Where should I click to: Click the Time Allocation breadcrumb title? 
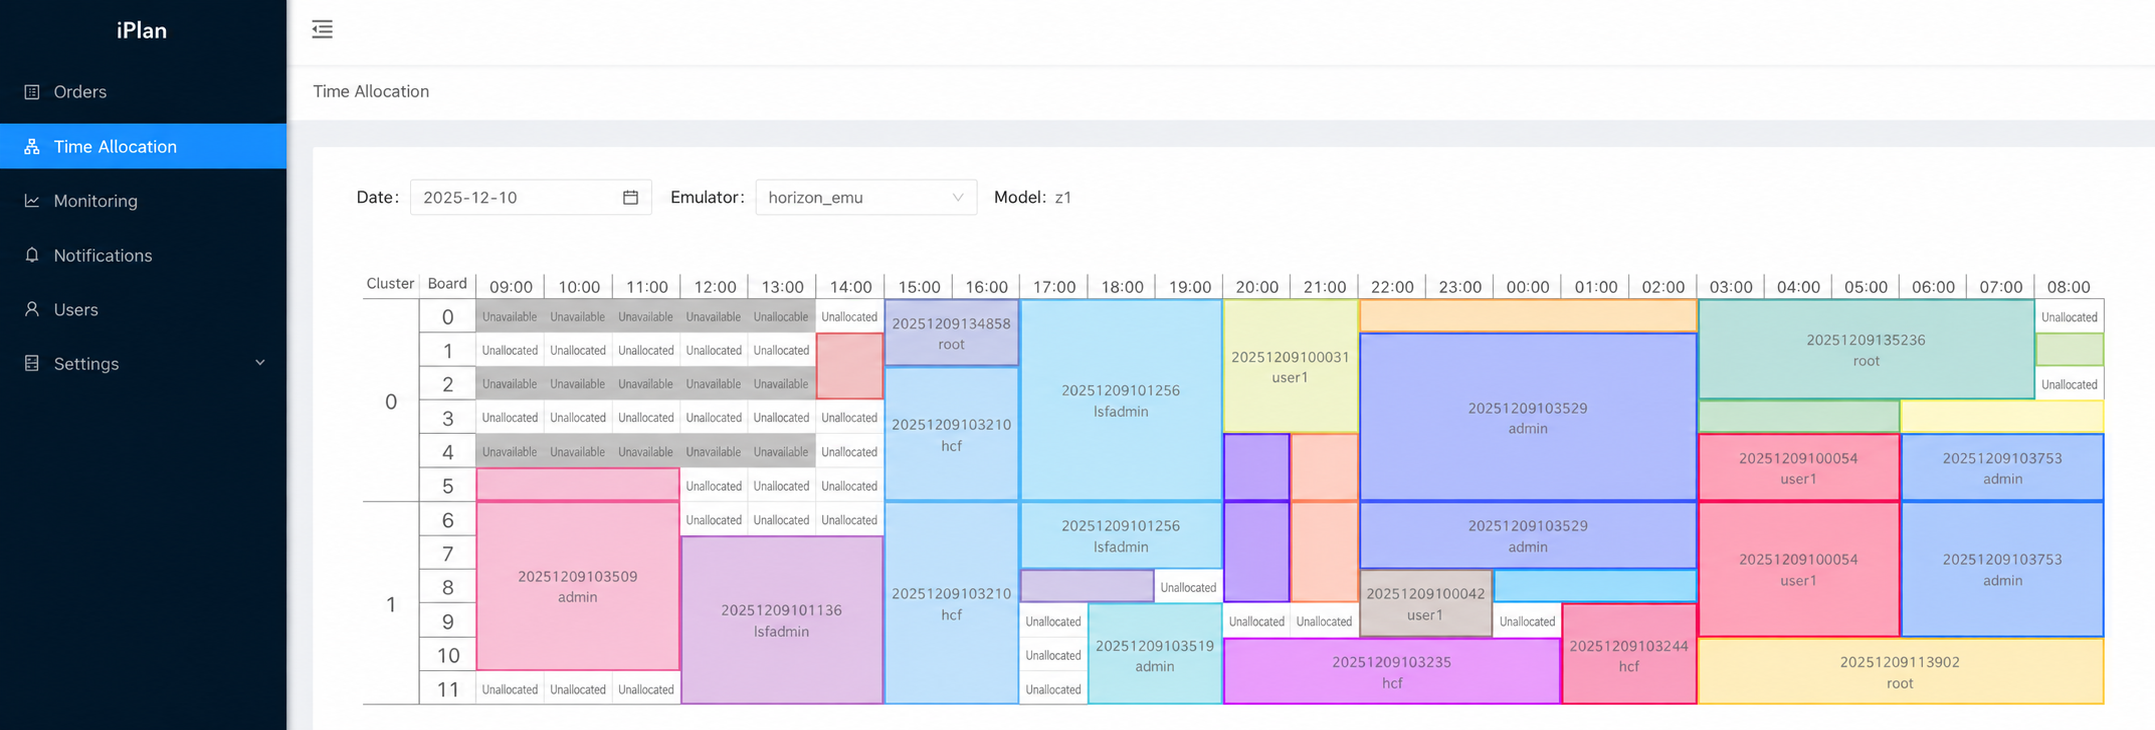pyautogui.click(x=371, y=91)
